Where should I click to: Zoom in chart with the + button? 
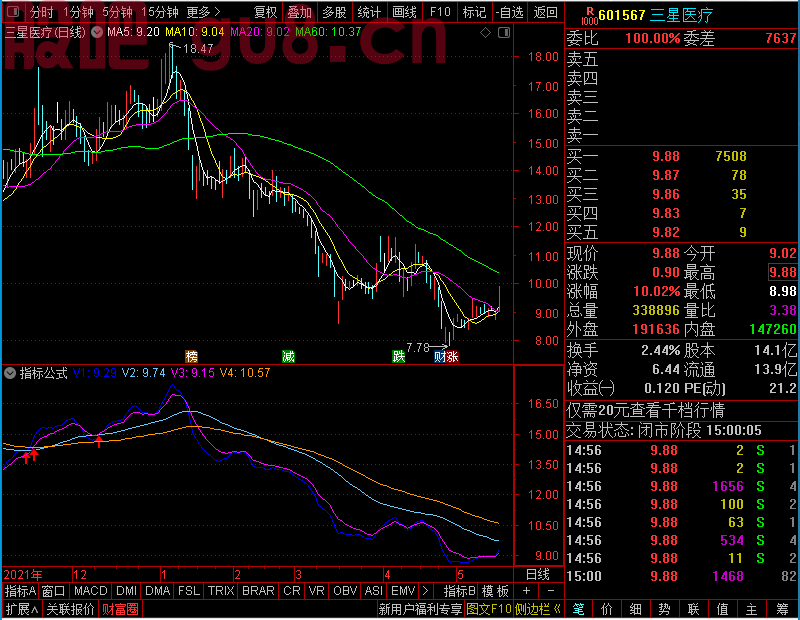click(x=526, y=591)
